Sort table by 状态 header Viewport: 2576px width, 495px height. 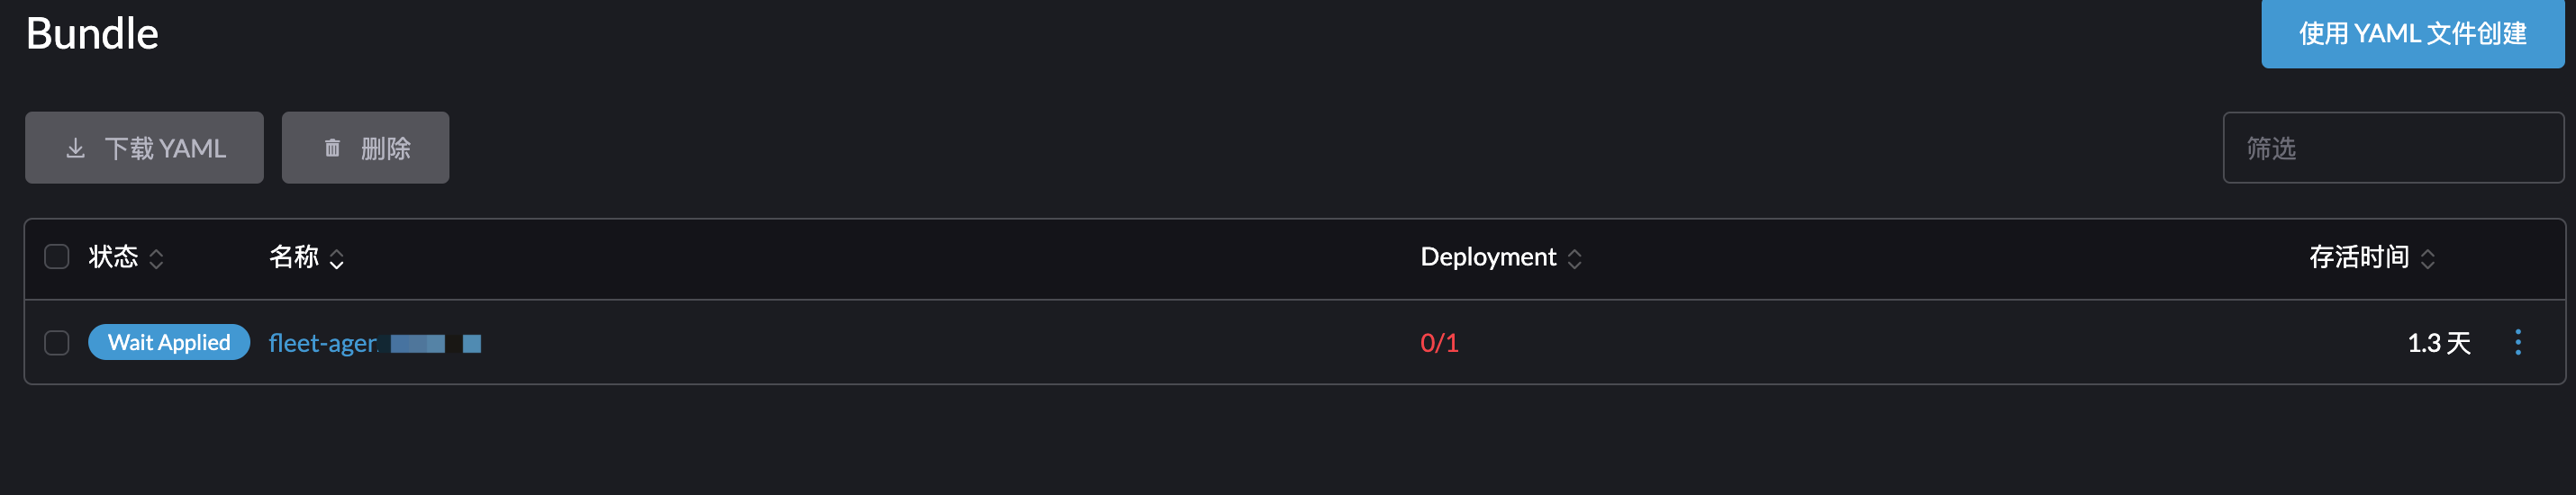point(113,257)
